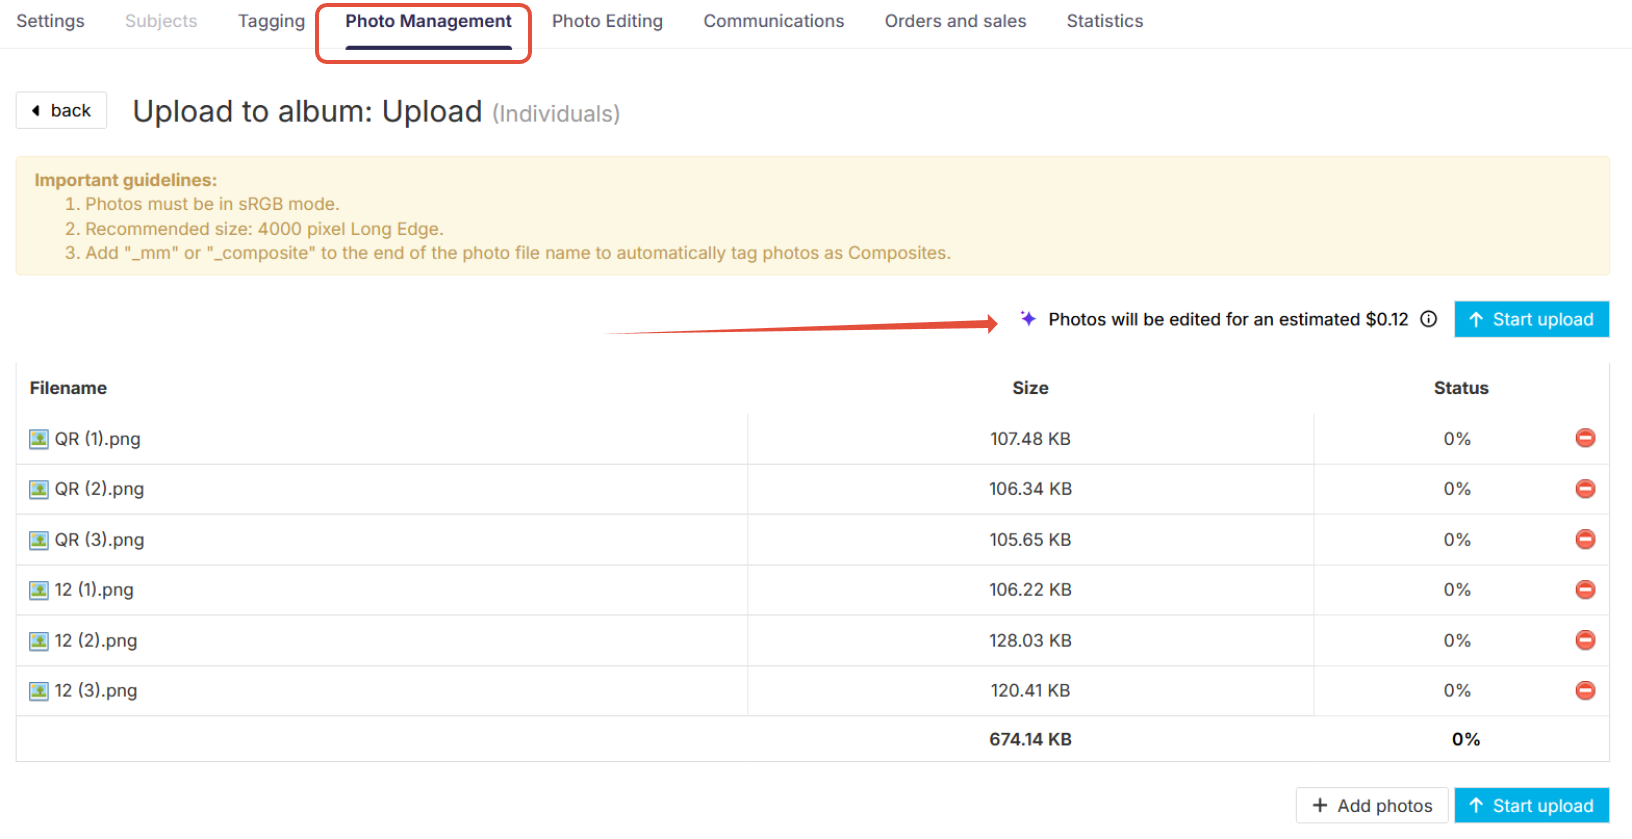This screenshot has height=839, width=1632.
Task: Click the total size 674.14 KB
Action: [x=1030, y=739]
